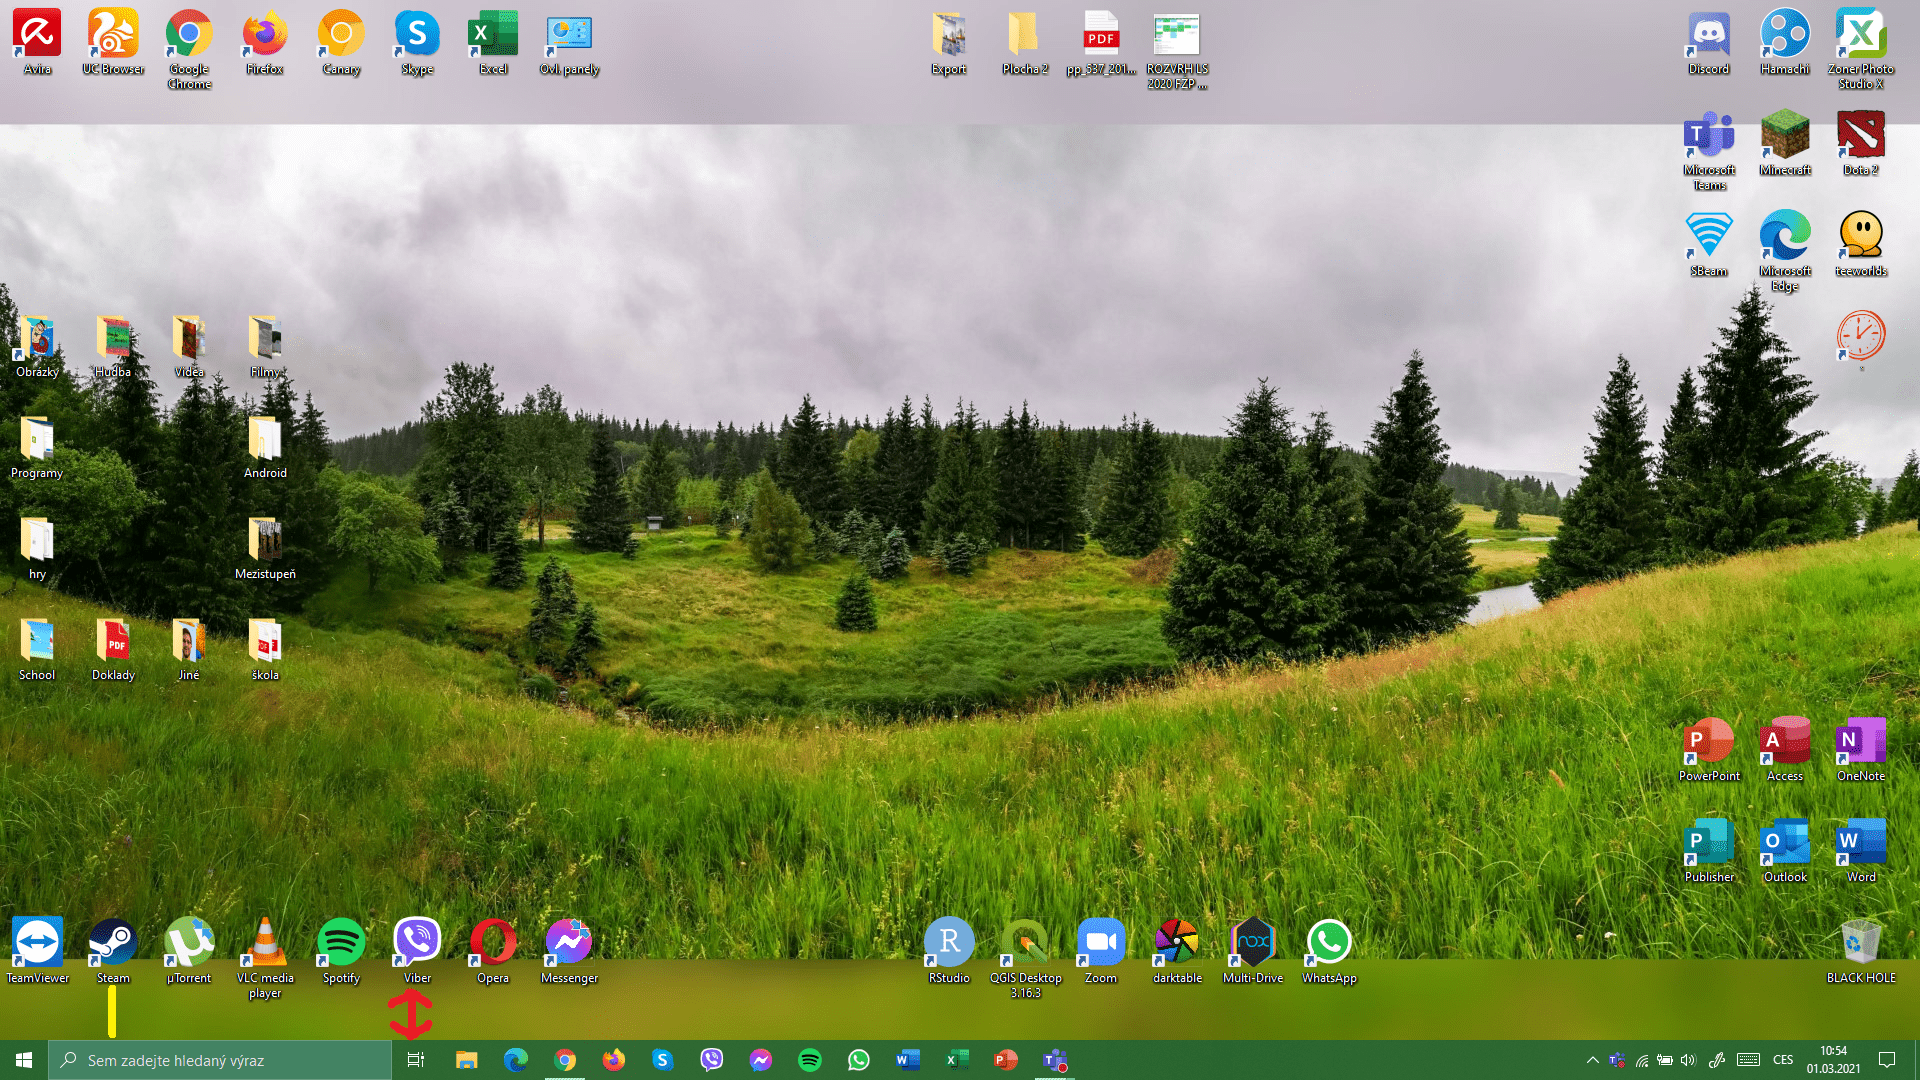Click the darktable desktop icon
This screenshot has width=1920, height=1080.
(1177, 942)
